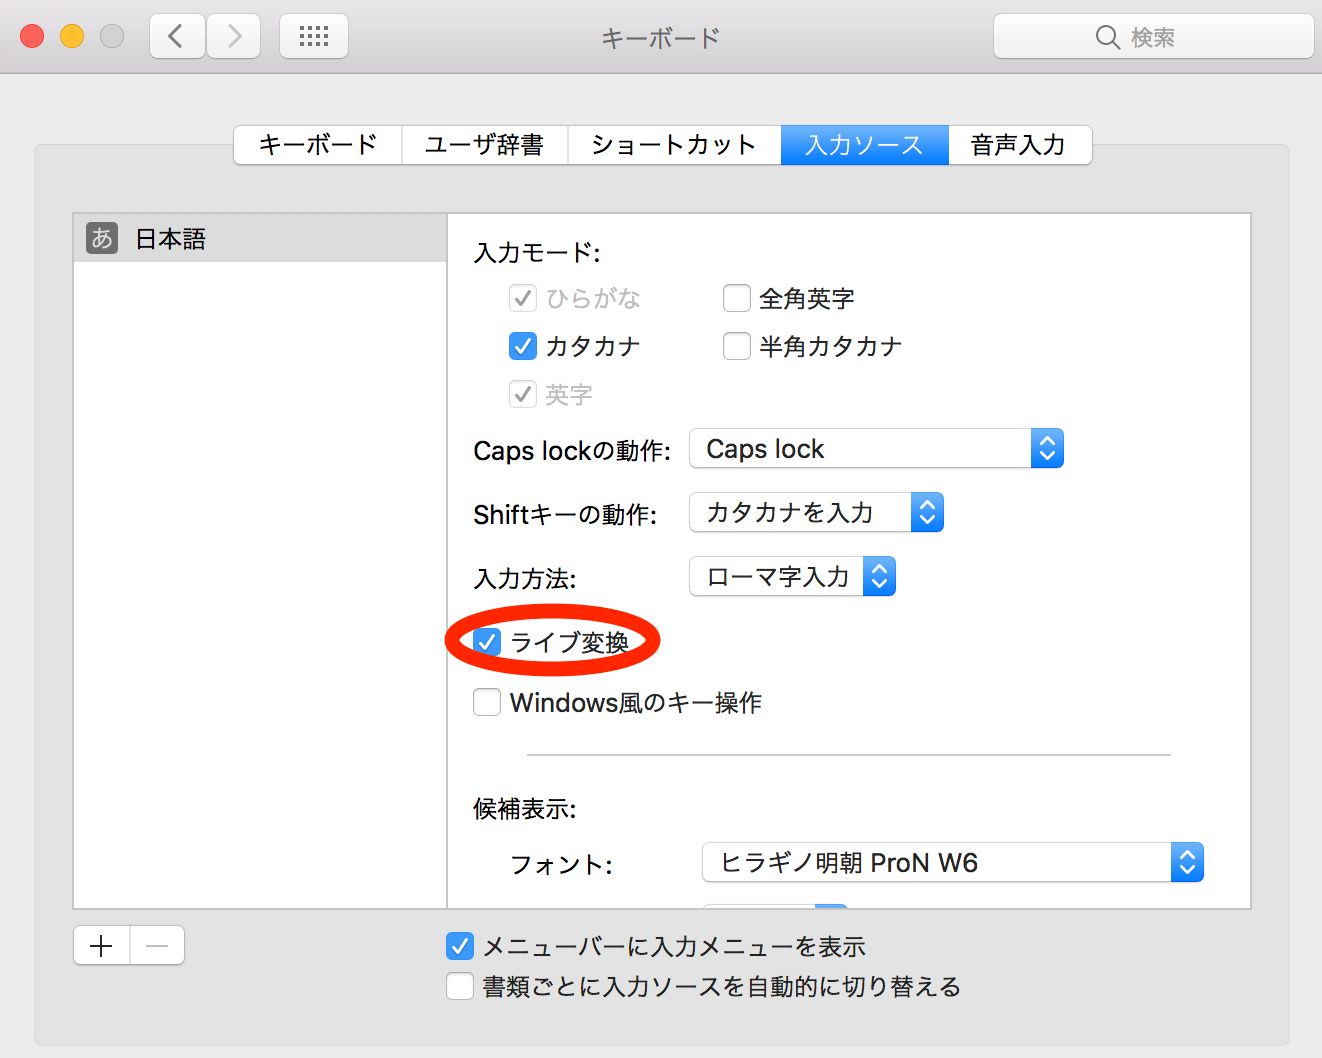
Task: Enable the 半角カタカナ checkbox
Action: tap(737, 346)
